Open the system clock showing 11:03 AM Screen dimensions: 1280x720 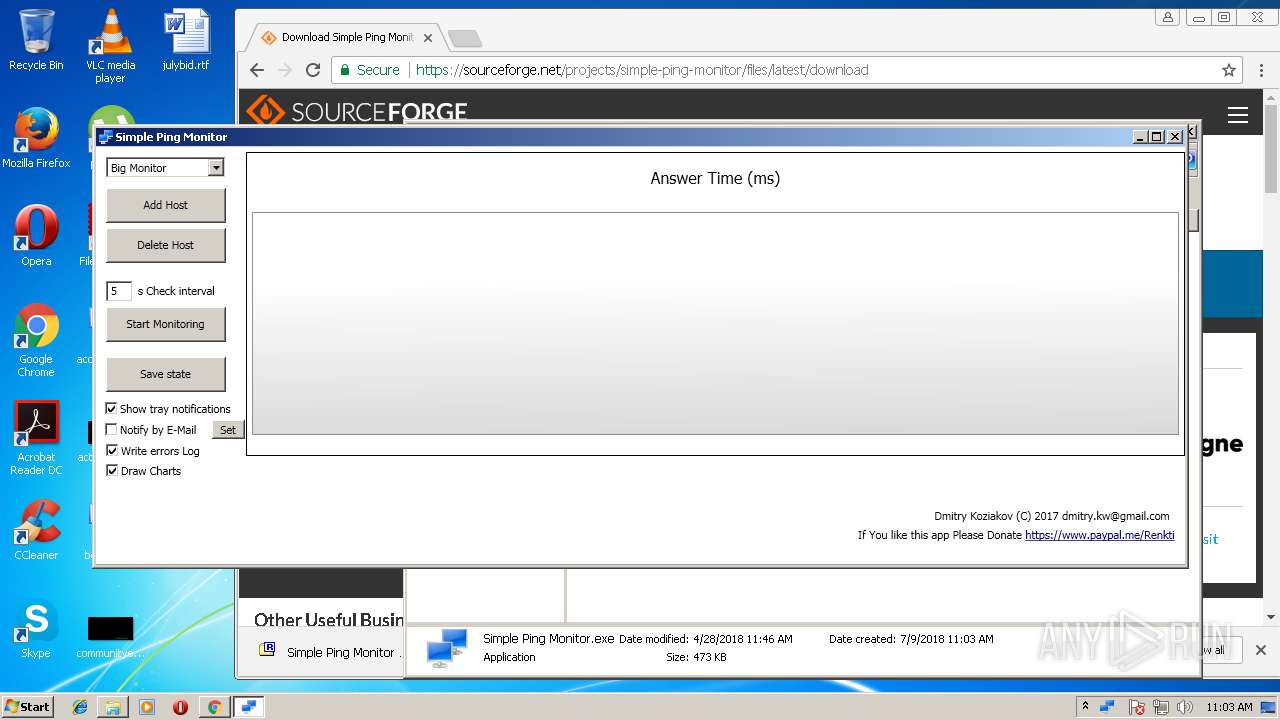[x=1229, y=707]
